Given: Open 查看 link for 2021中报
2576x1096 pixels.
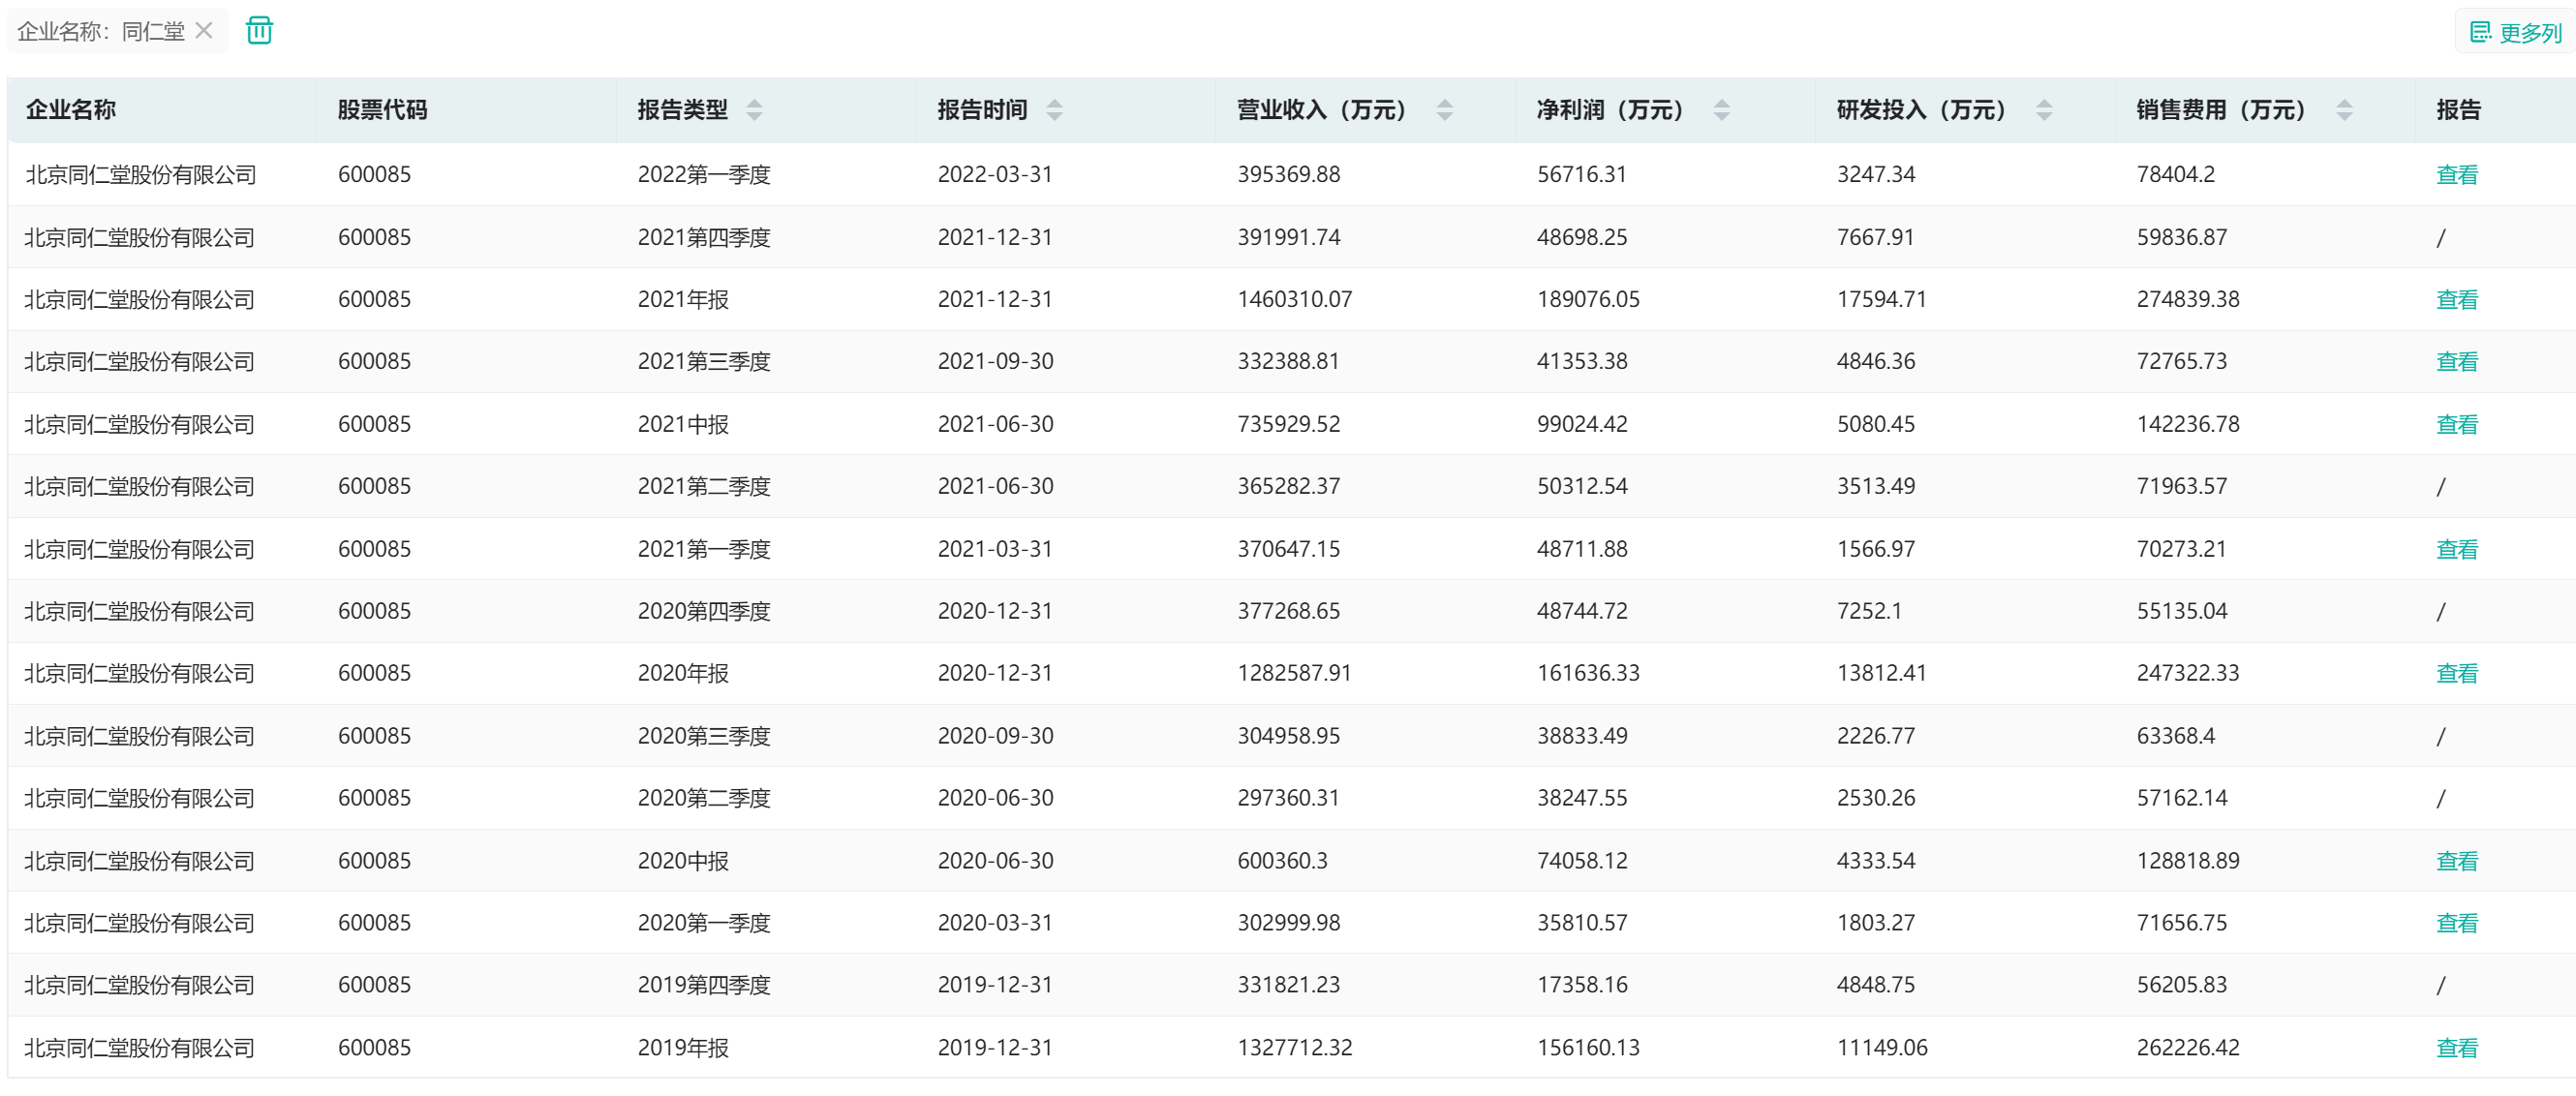Looking at the screenshot, I should (2456, 425).
